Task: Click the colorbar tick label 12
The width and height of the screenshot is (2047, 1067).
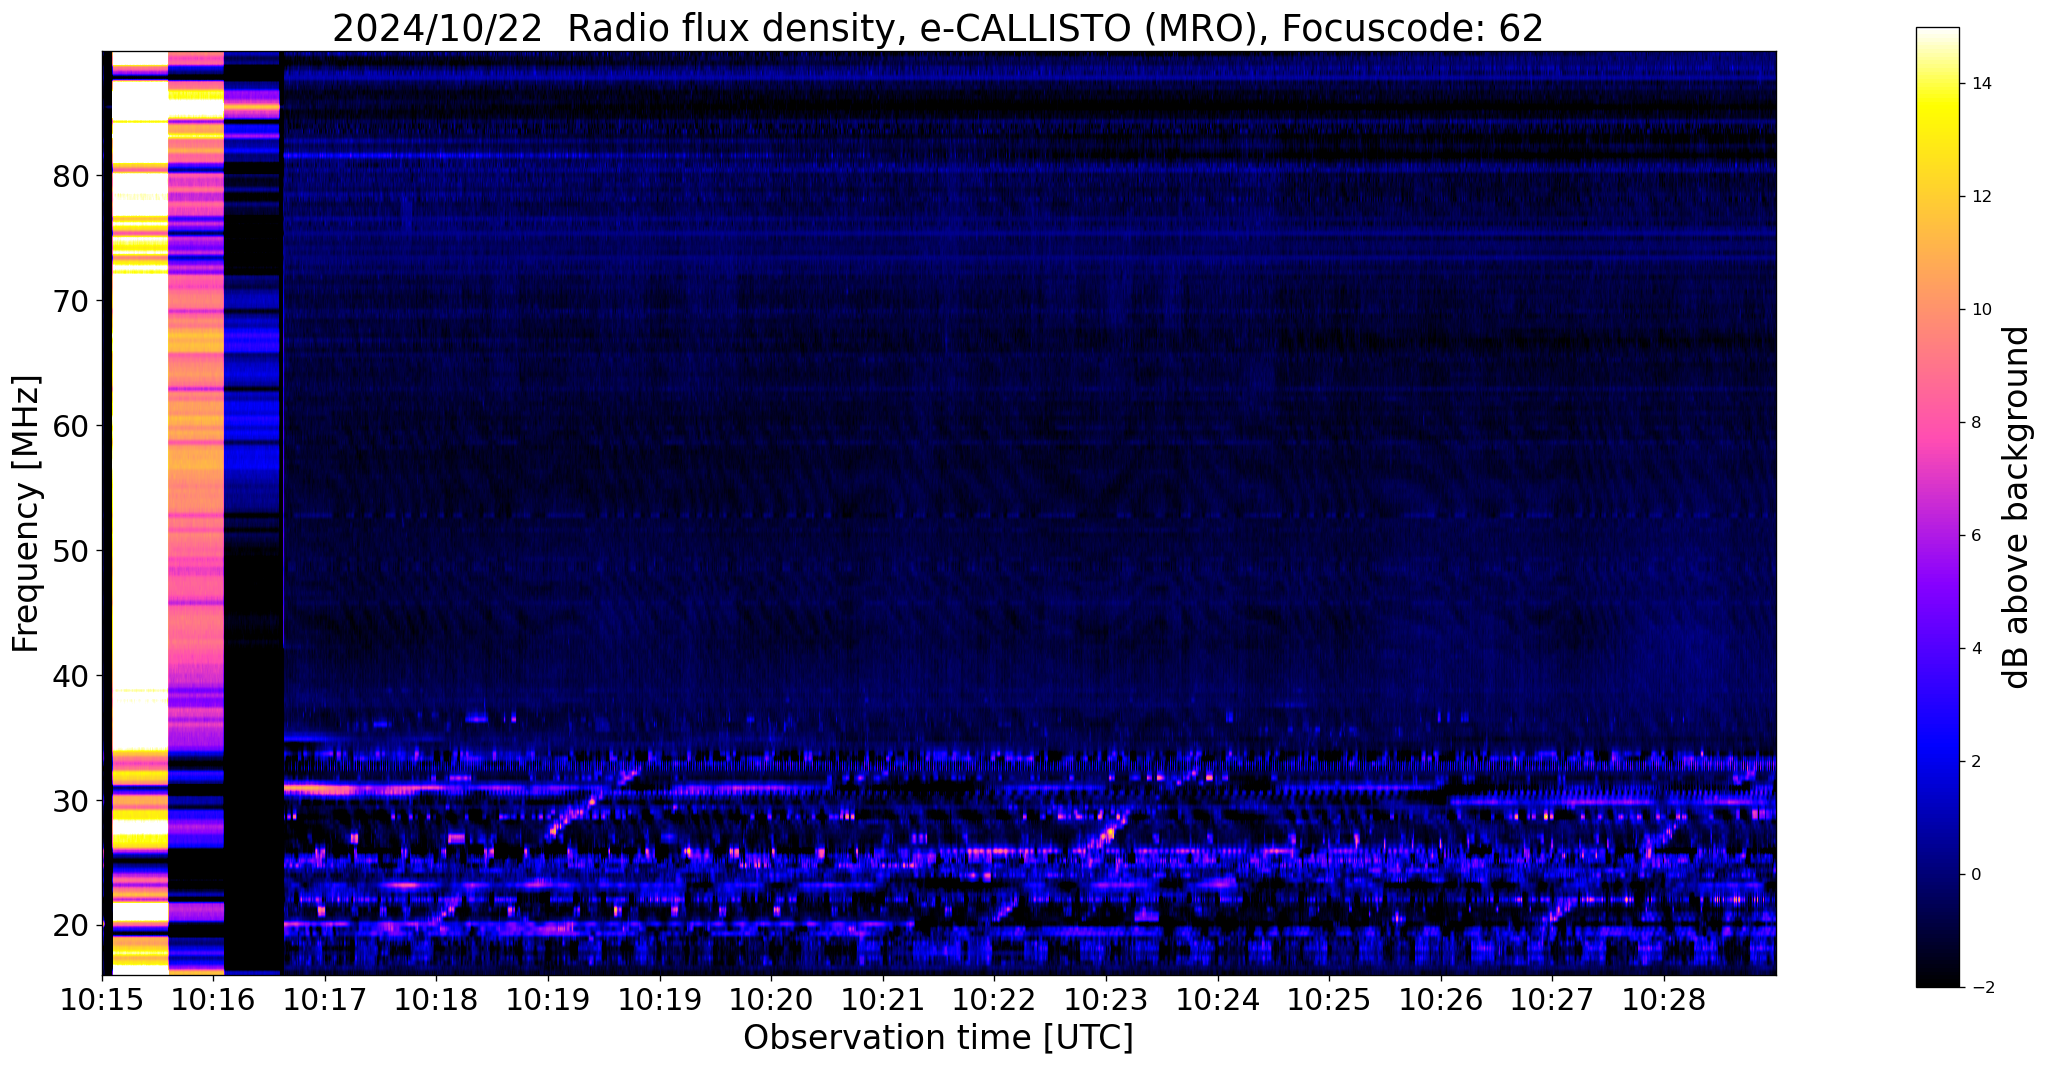Action: 1980,196
